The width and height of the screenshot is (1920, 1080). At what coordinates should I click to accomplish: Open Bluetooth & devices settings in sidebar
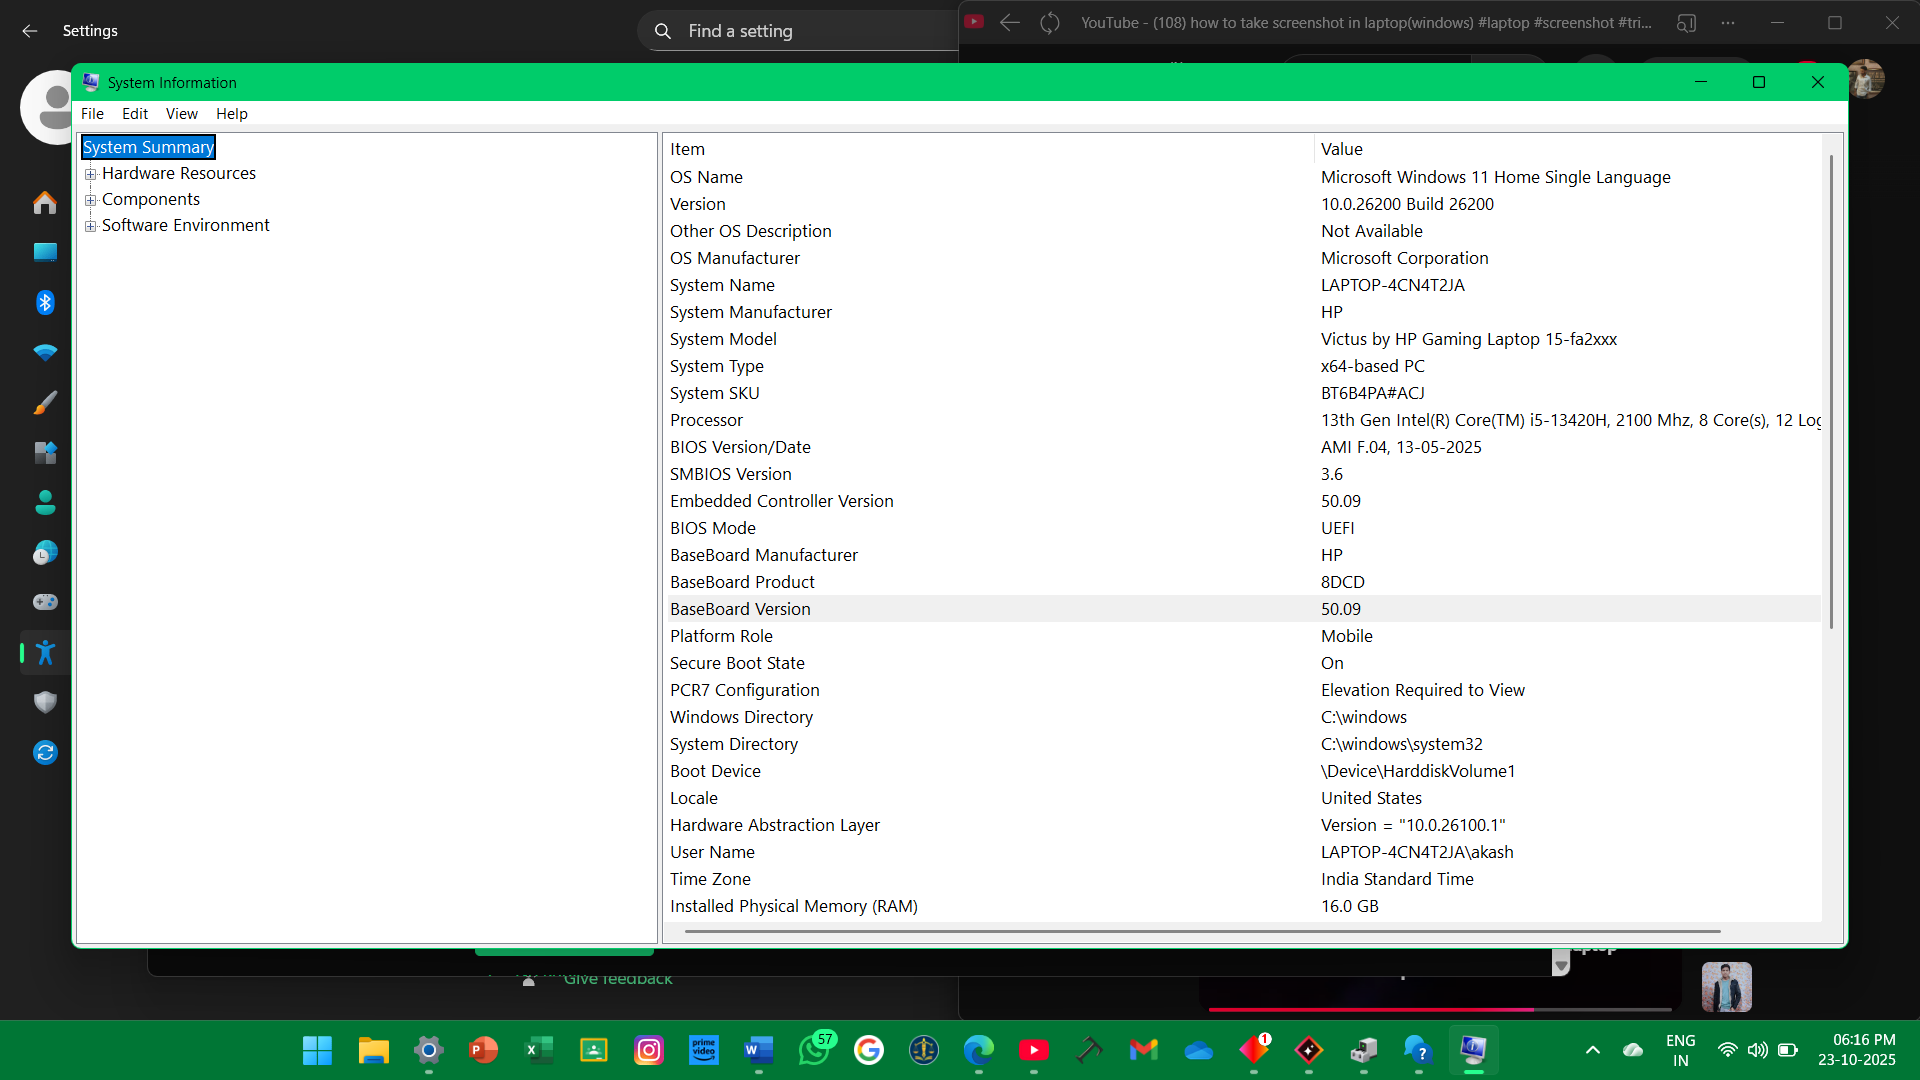point(45,302)
